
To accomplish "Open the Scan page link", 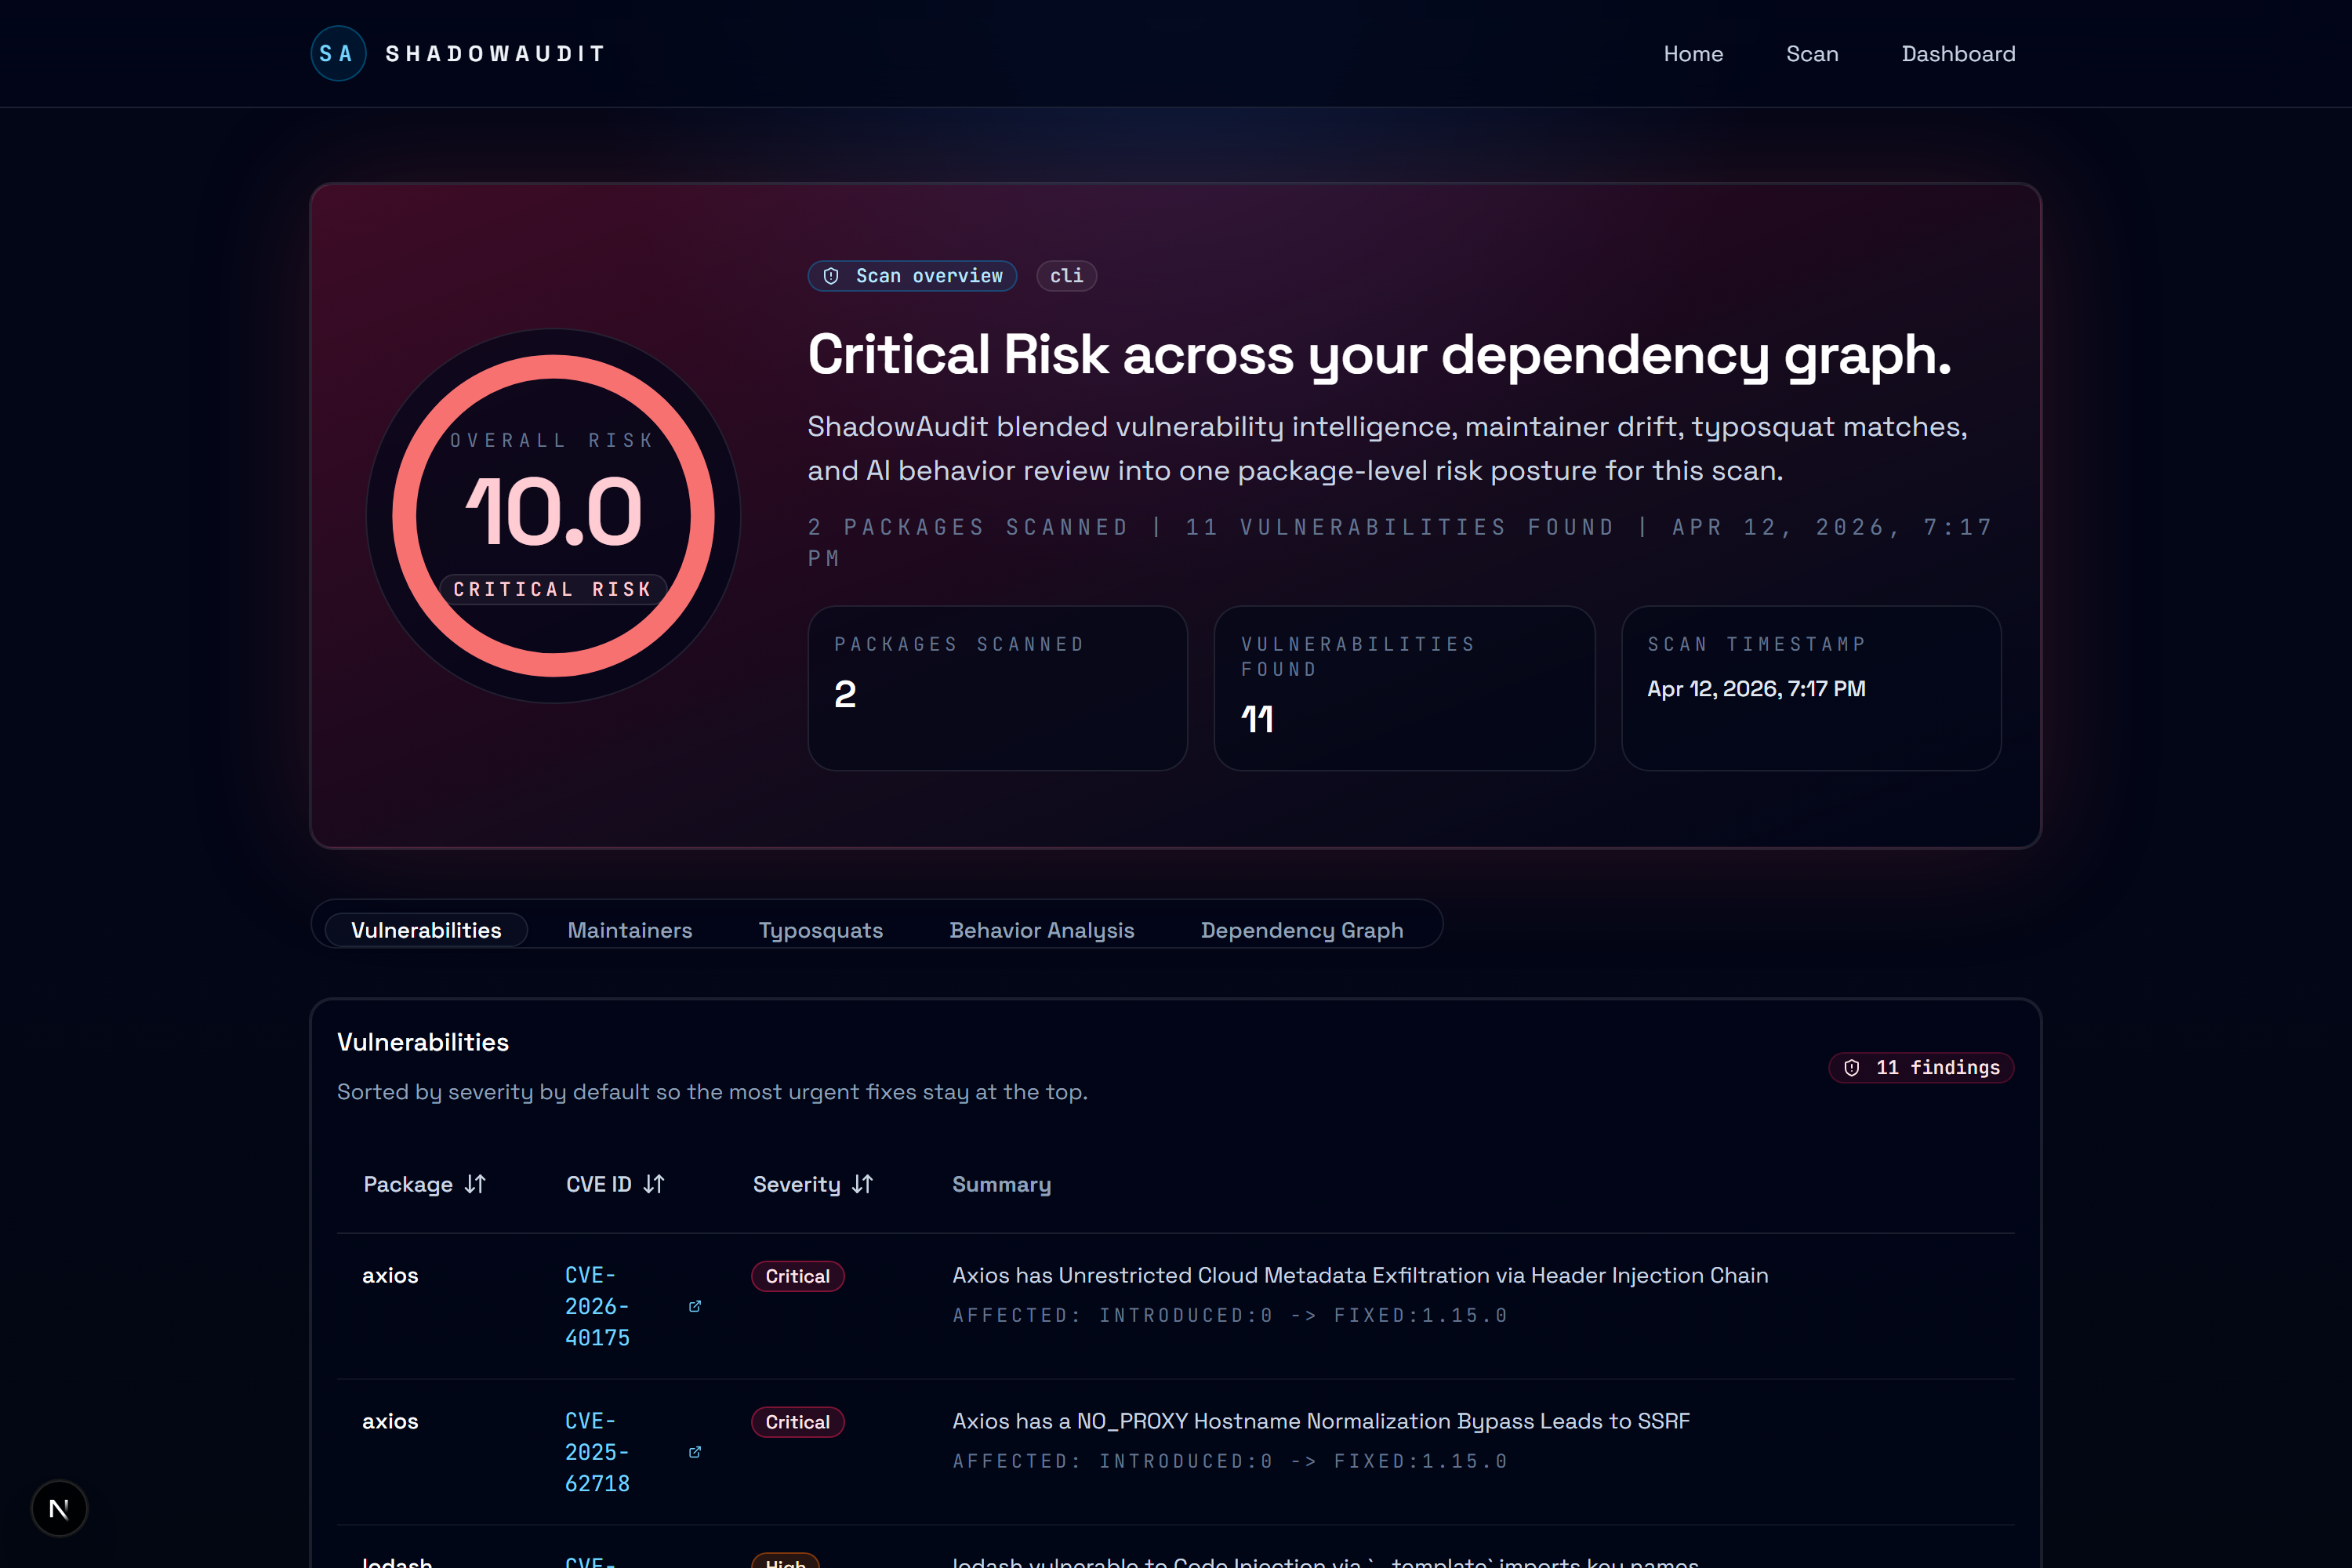I will 1811,54.
